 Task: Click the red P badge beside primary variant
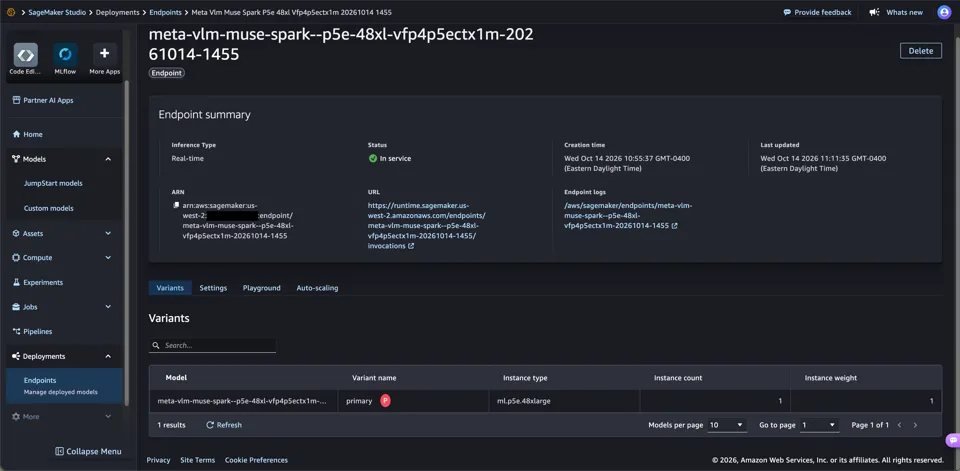point(385,401)
